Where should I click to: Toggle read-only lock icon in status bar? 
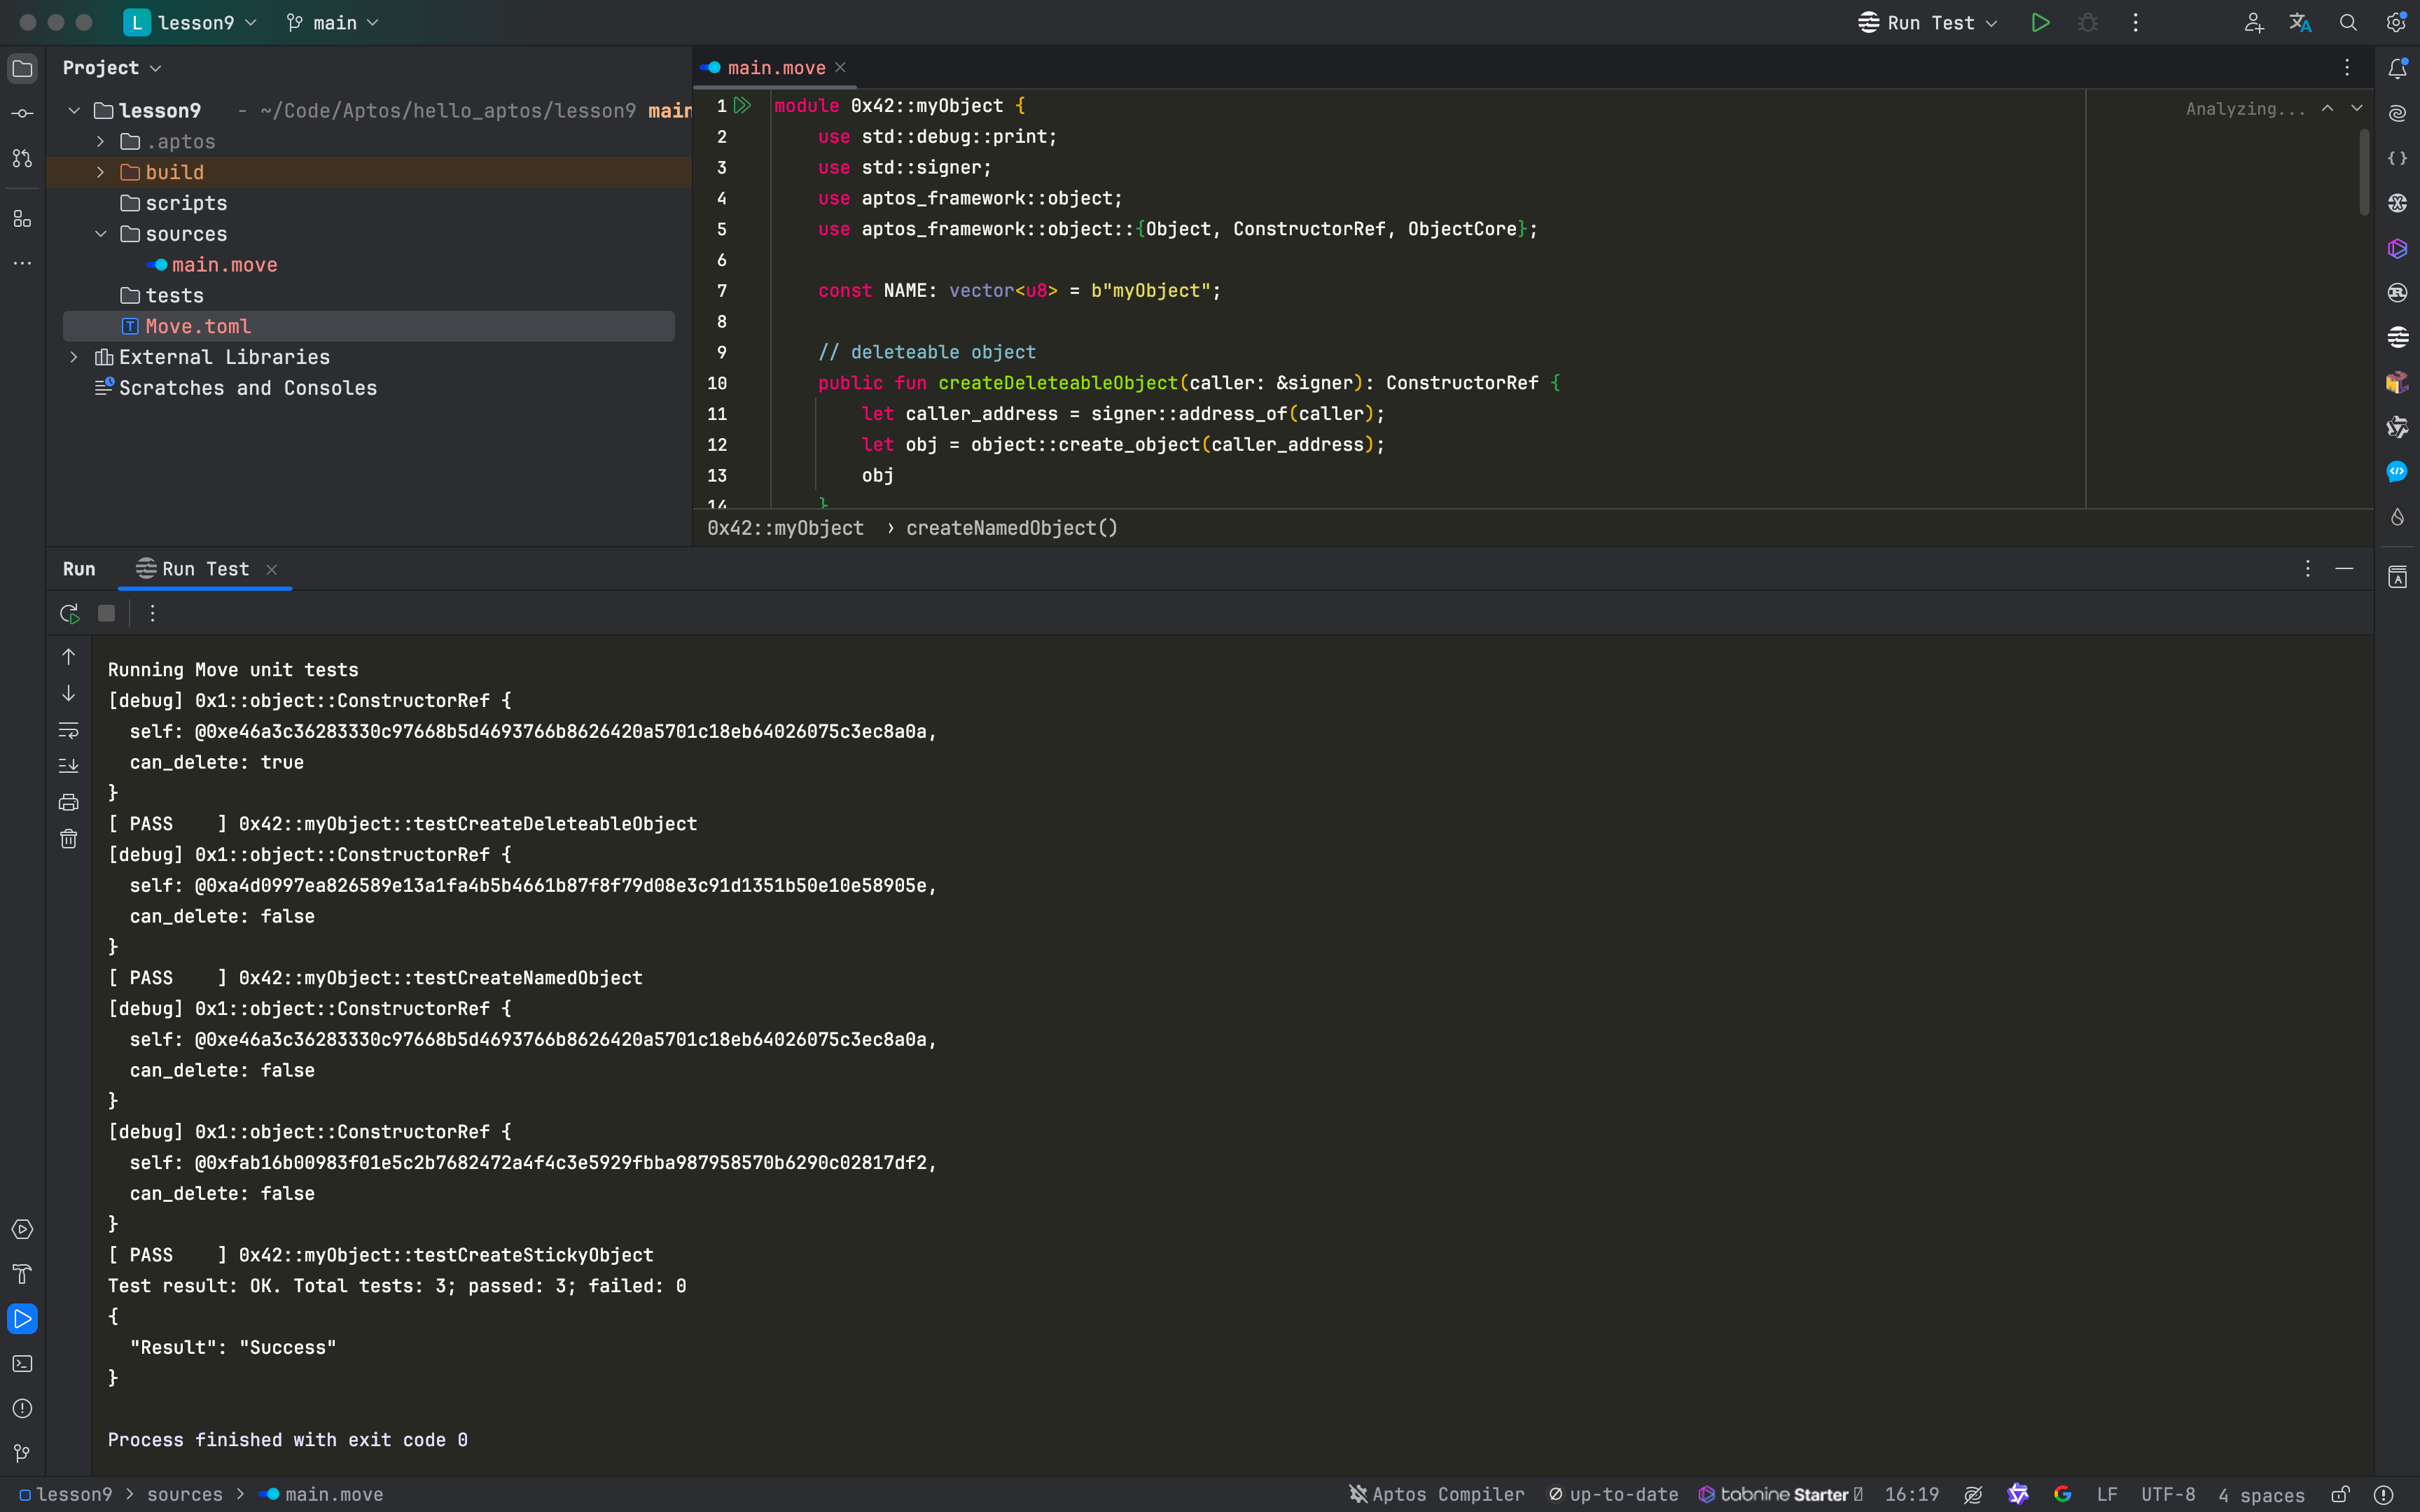pos(2340,1494)
